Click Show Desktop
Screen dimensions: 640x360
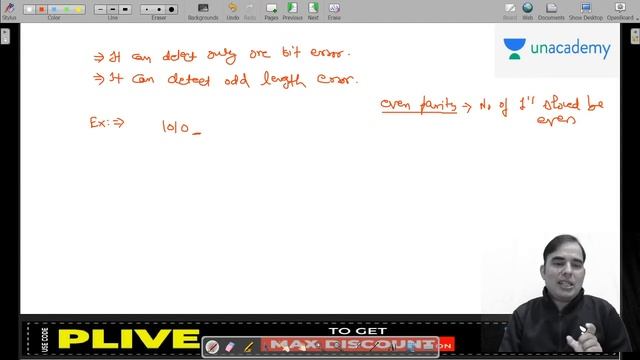tap(586, 11)
